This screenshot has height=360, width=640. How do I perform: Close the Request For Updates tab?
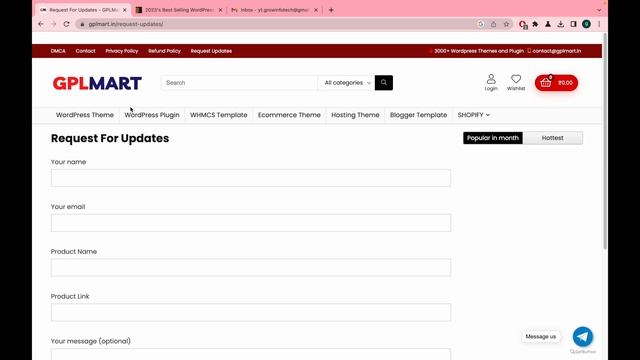(124, 10)
